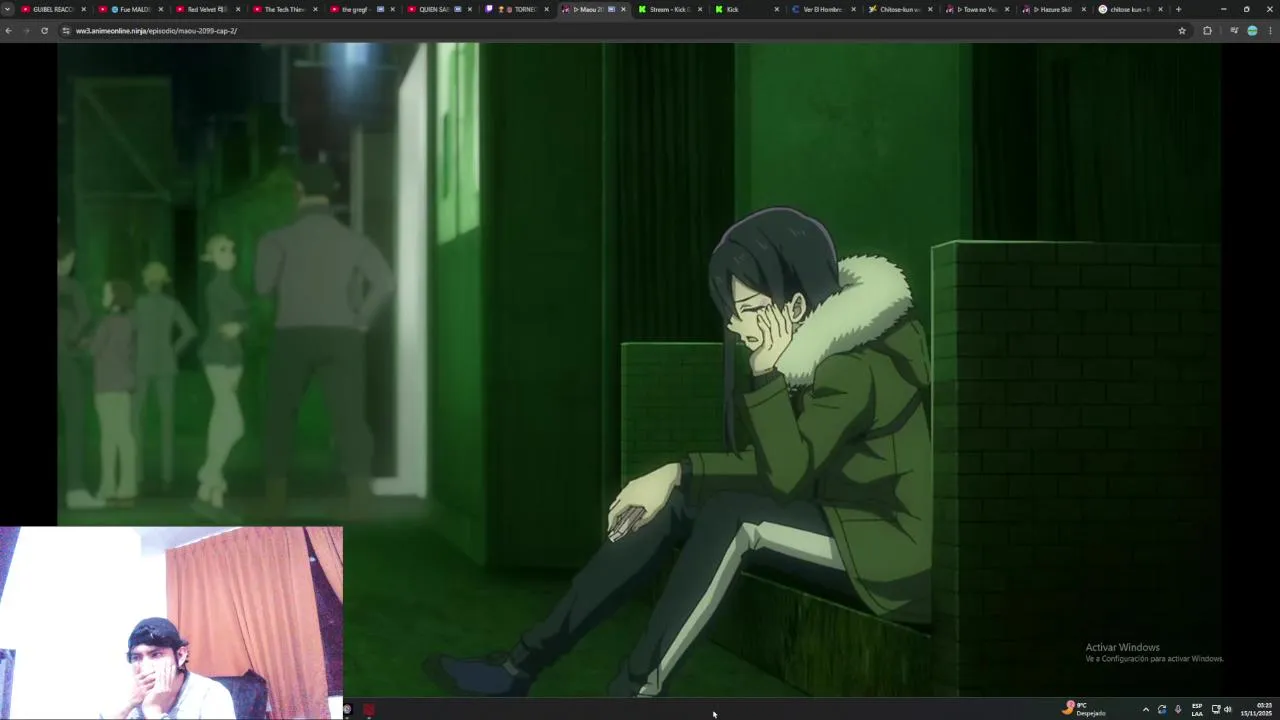Image resolution: width=1280 pixels, height=720 pixels.
Task: Open the Chrome profile avatar
Action: (x=1252, y=31)
